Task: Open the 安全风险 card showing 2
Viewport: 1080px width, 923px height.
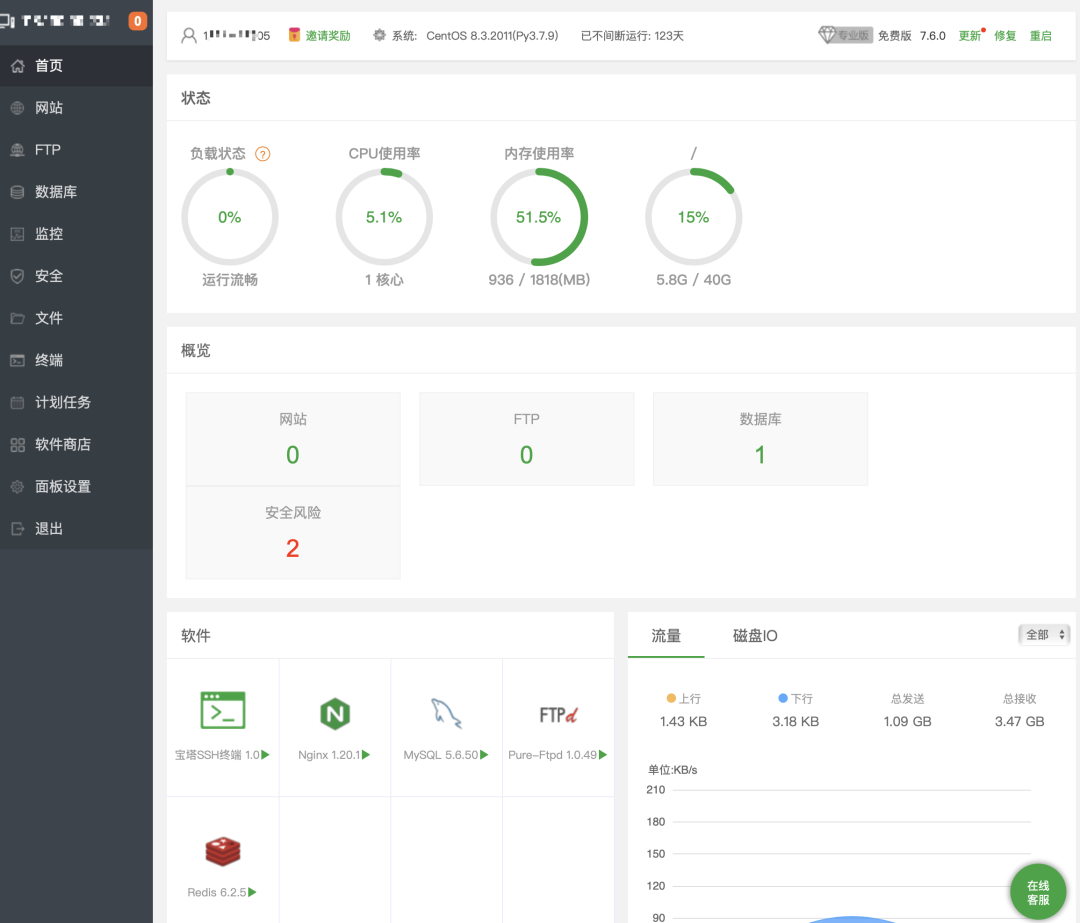Action: point(293,532)
